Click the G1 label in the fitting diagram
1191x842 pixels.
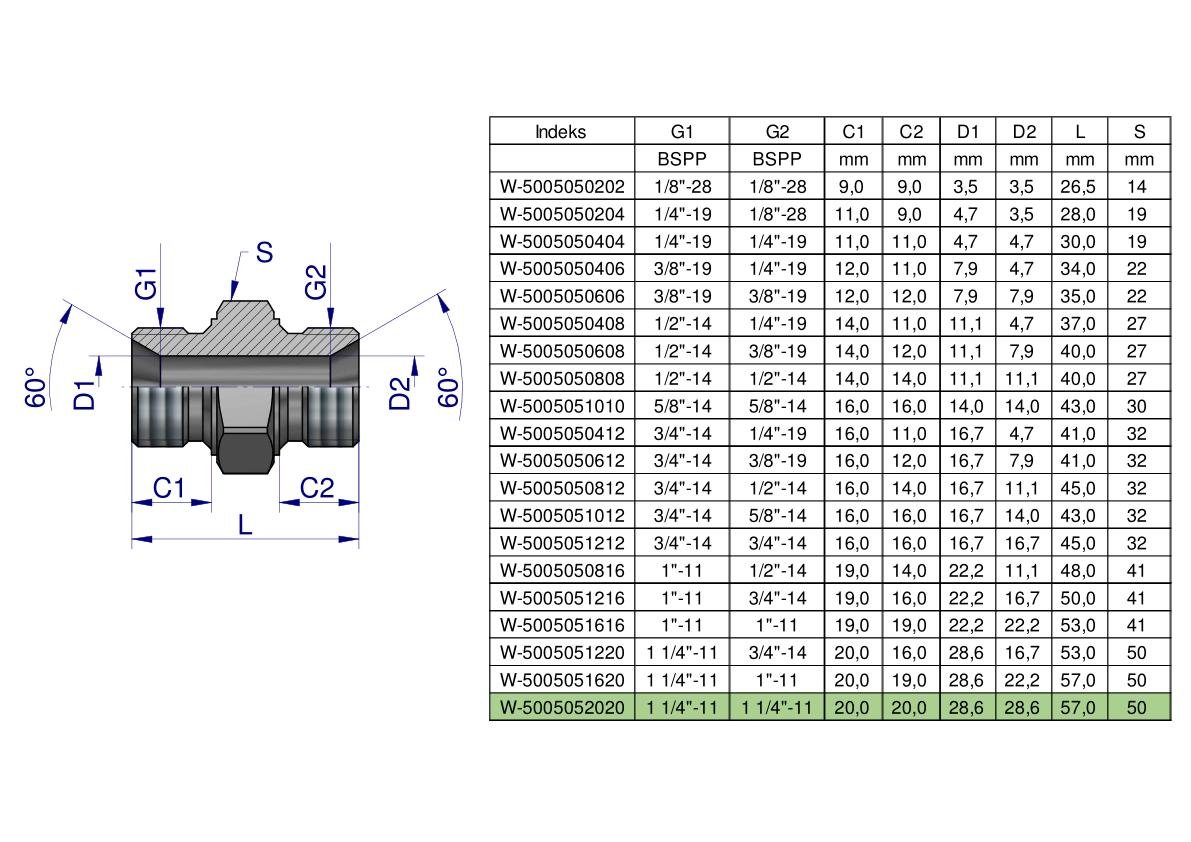click(148, 286)
